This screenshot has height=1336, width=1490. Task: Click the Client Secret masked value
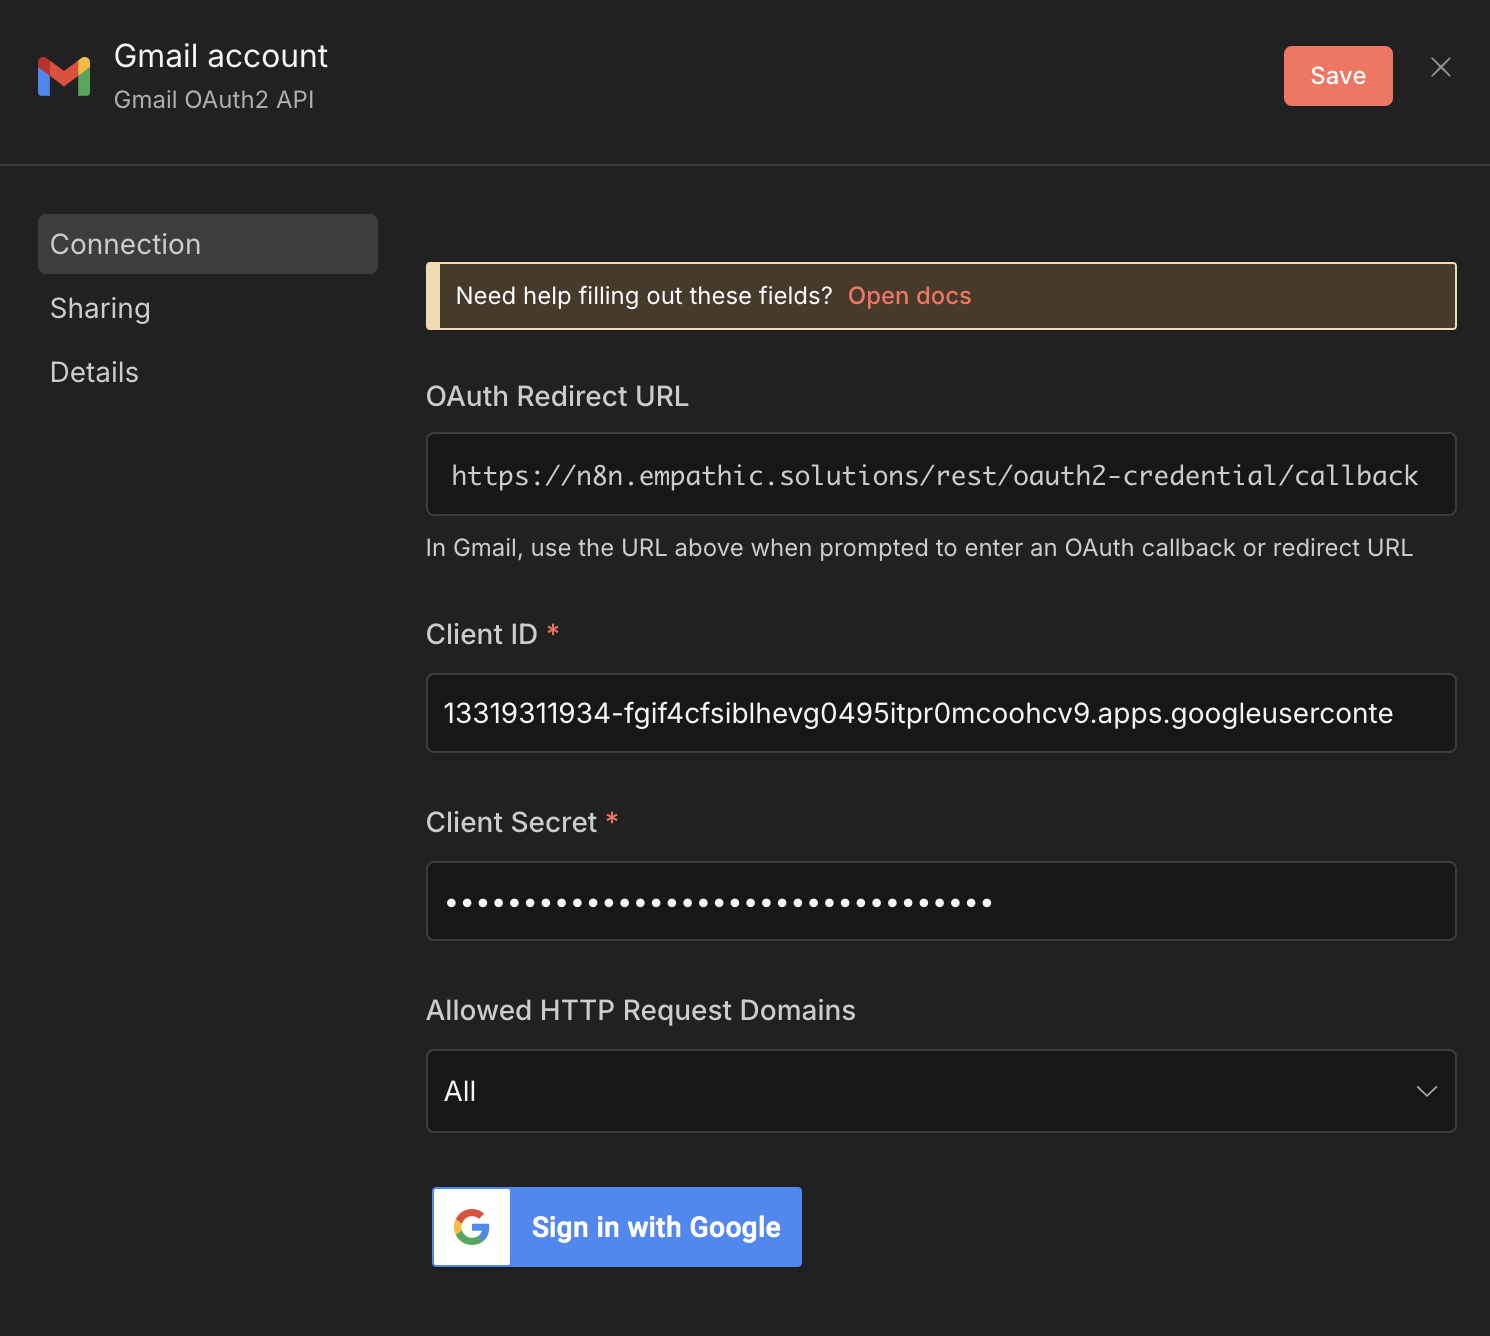[x=718, y=901]
